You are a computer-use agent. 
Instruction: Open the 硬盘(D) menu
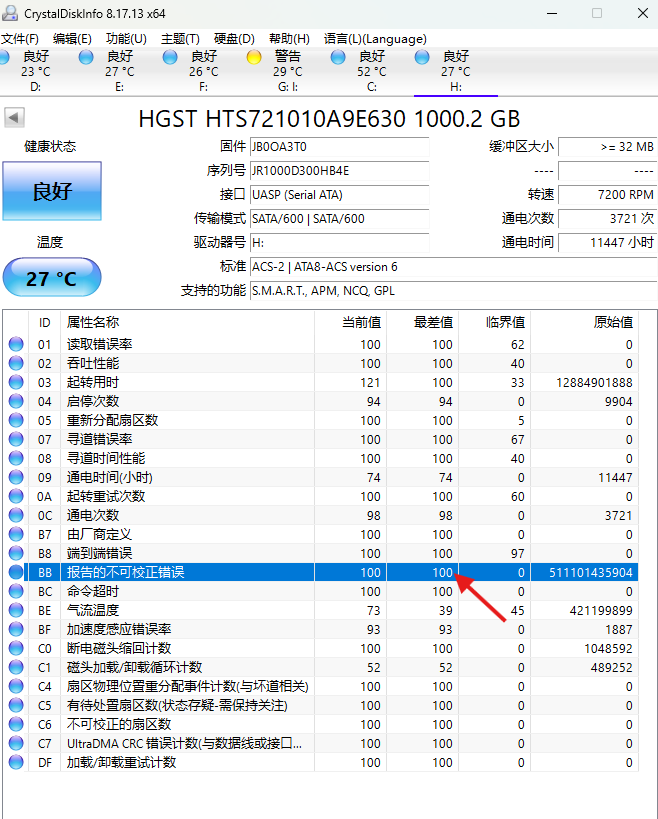click(234, 39)
